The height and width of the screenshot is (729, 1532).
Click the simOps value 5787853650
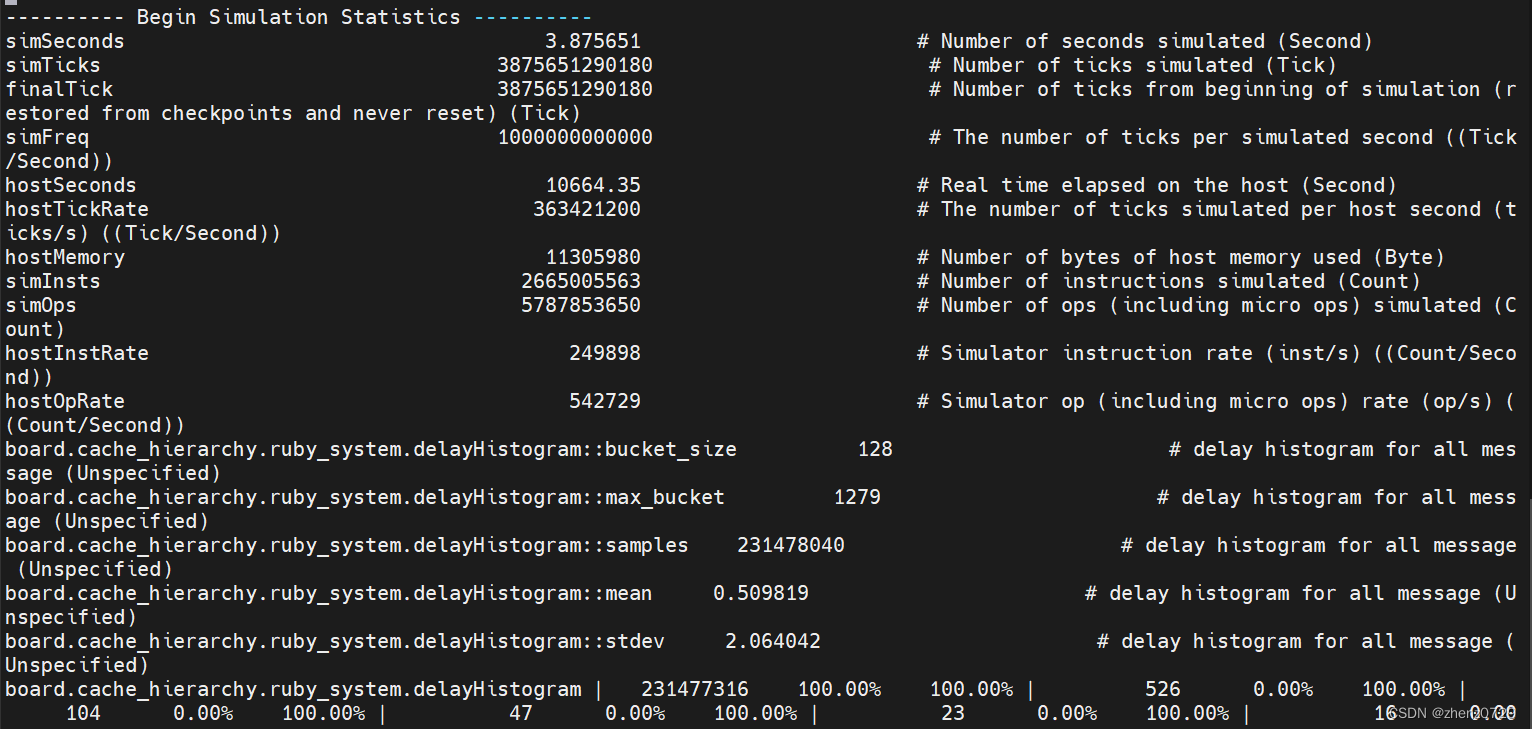coord(581,305)
